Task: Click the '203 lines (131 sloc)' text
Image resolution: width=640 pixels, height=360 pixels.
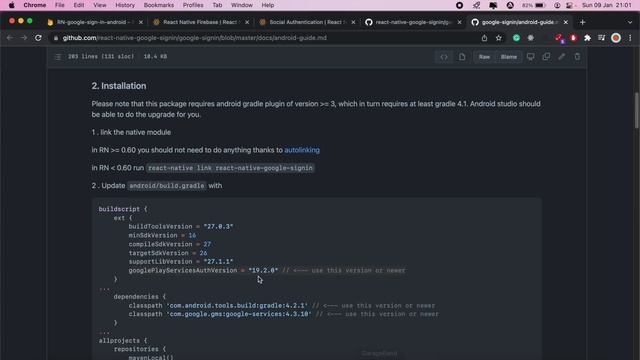Action: coord(101,56)
